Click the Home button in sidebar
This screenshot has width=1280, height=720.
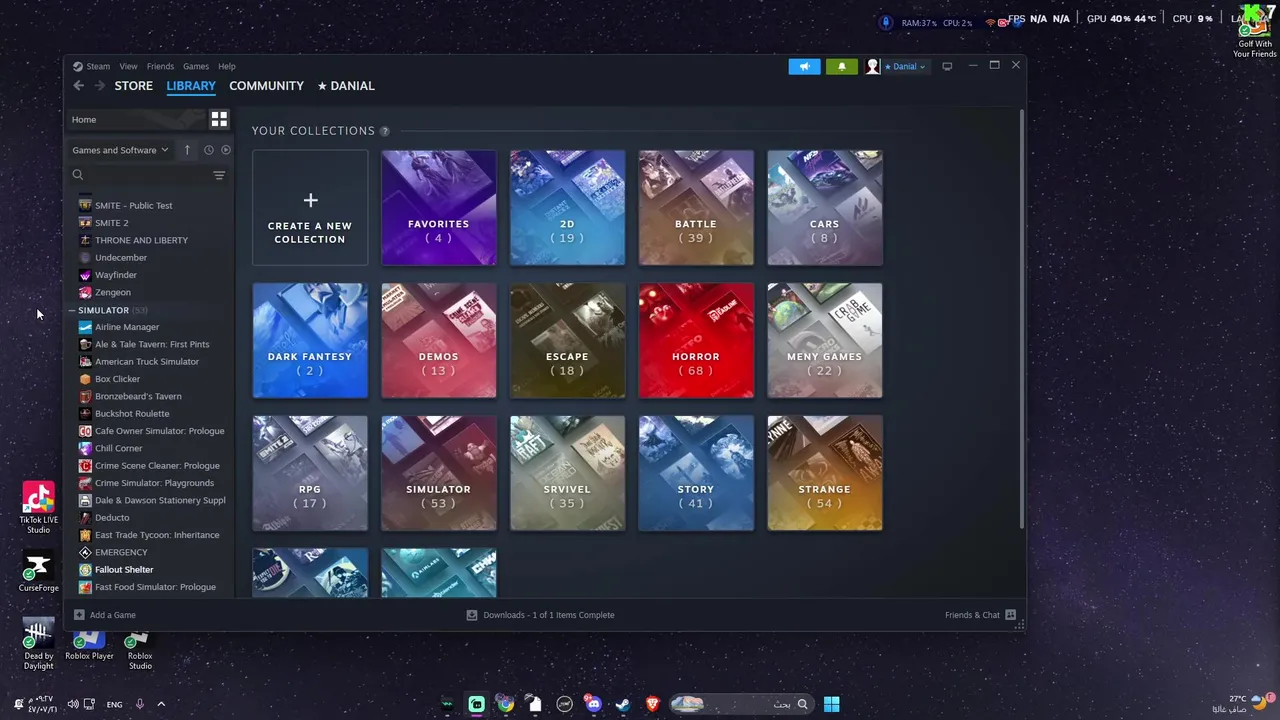coord(136,119)
